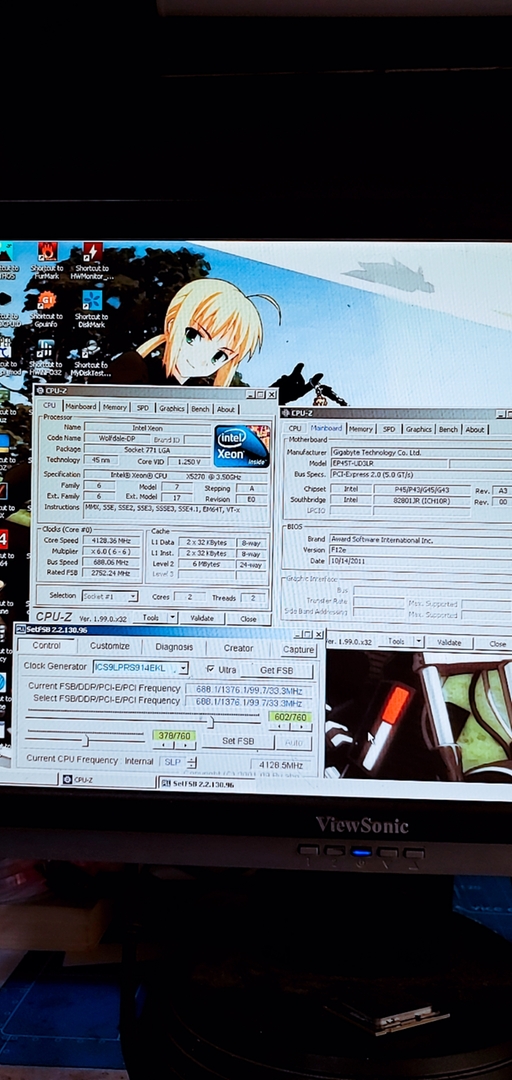The width and height of the screenshot is (512, 1080).
Task: Switch to Memory tab in left CPU-Z window
Action: (x=114, y=407)
